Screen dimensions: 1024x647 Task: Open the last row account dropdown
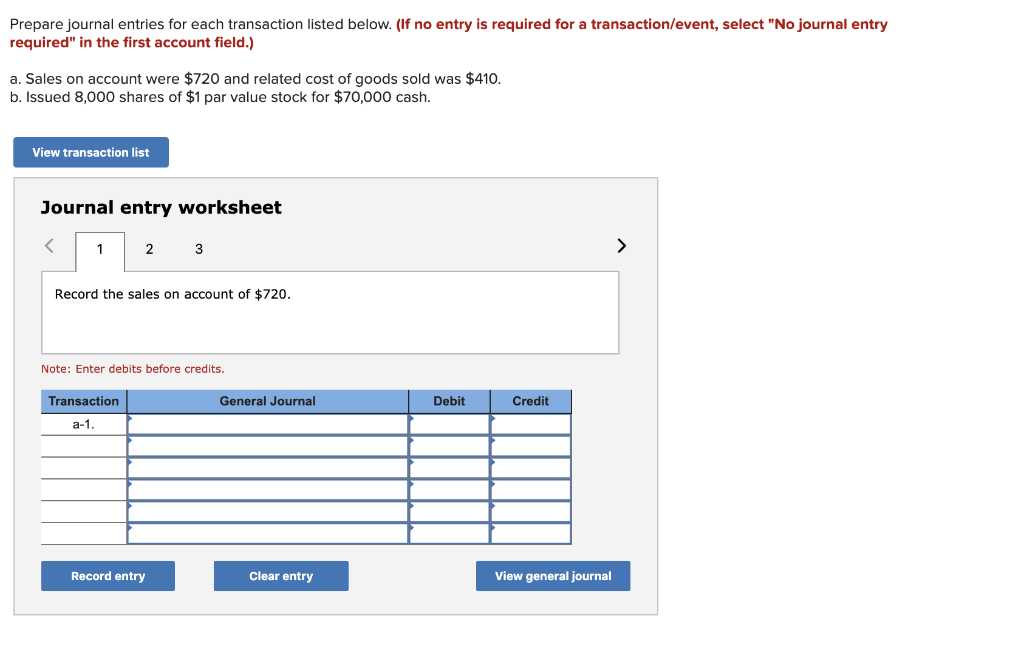tap(265, 533)
